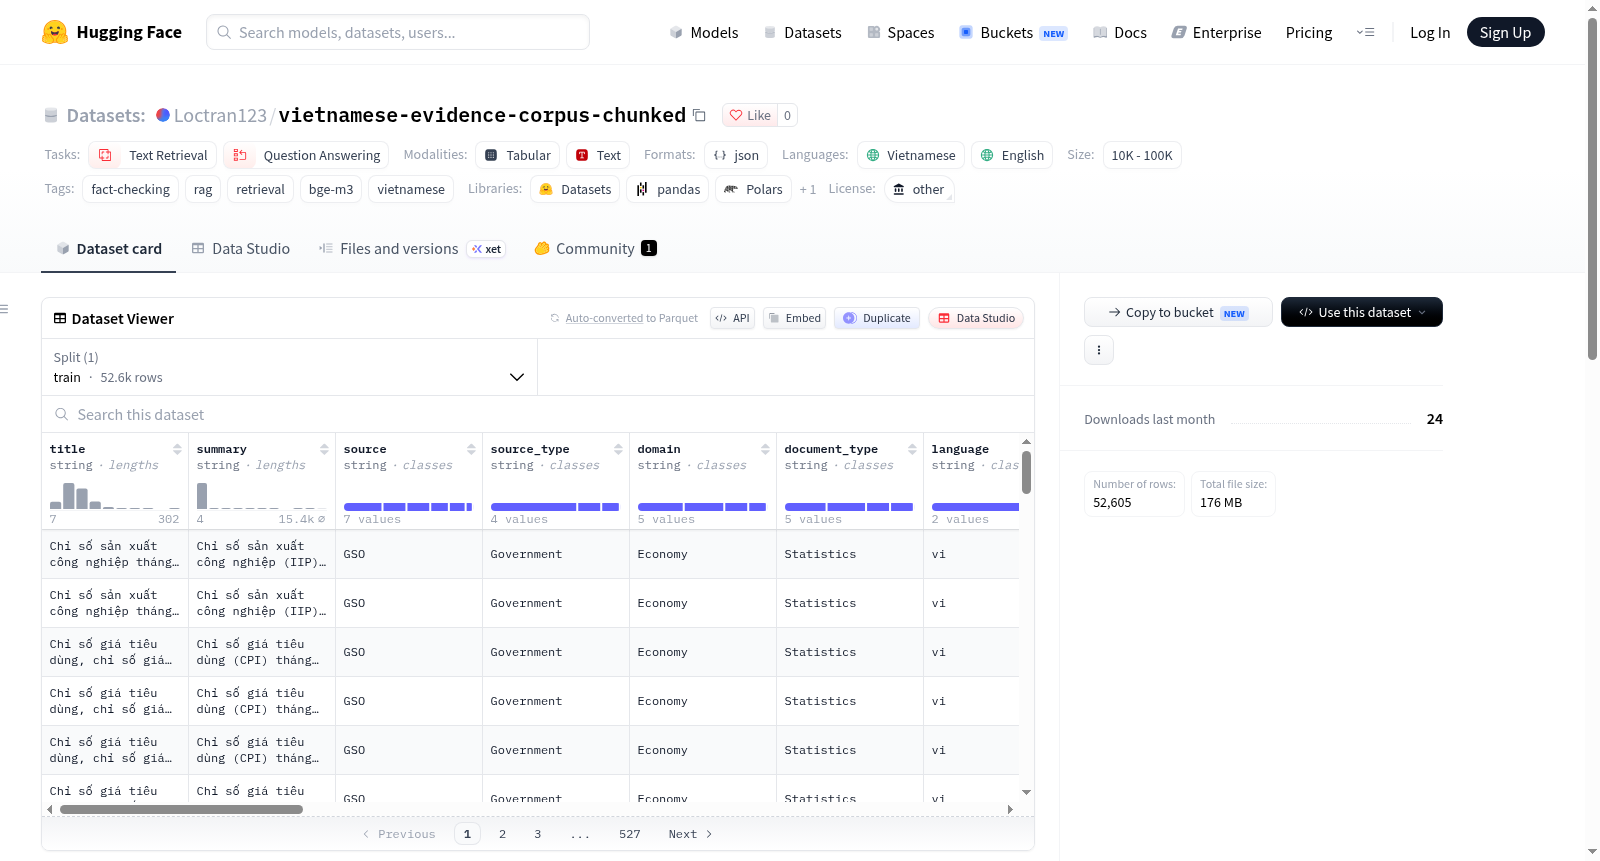Click the English language tag
This screenshot has height=861, width=1600.
pos(1012,155)
